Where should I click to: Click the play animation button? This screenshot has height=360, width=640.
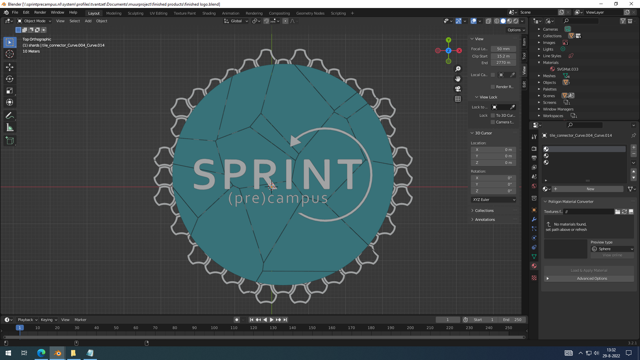coord(271,320)
